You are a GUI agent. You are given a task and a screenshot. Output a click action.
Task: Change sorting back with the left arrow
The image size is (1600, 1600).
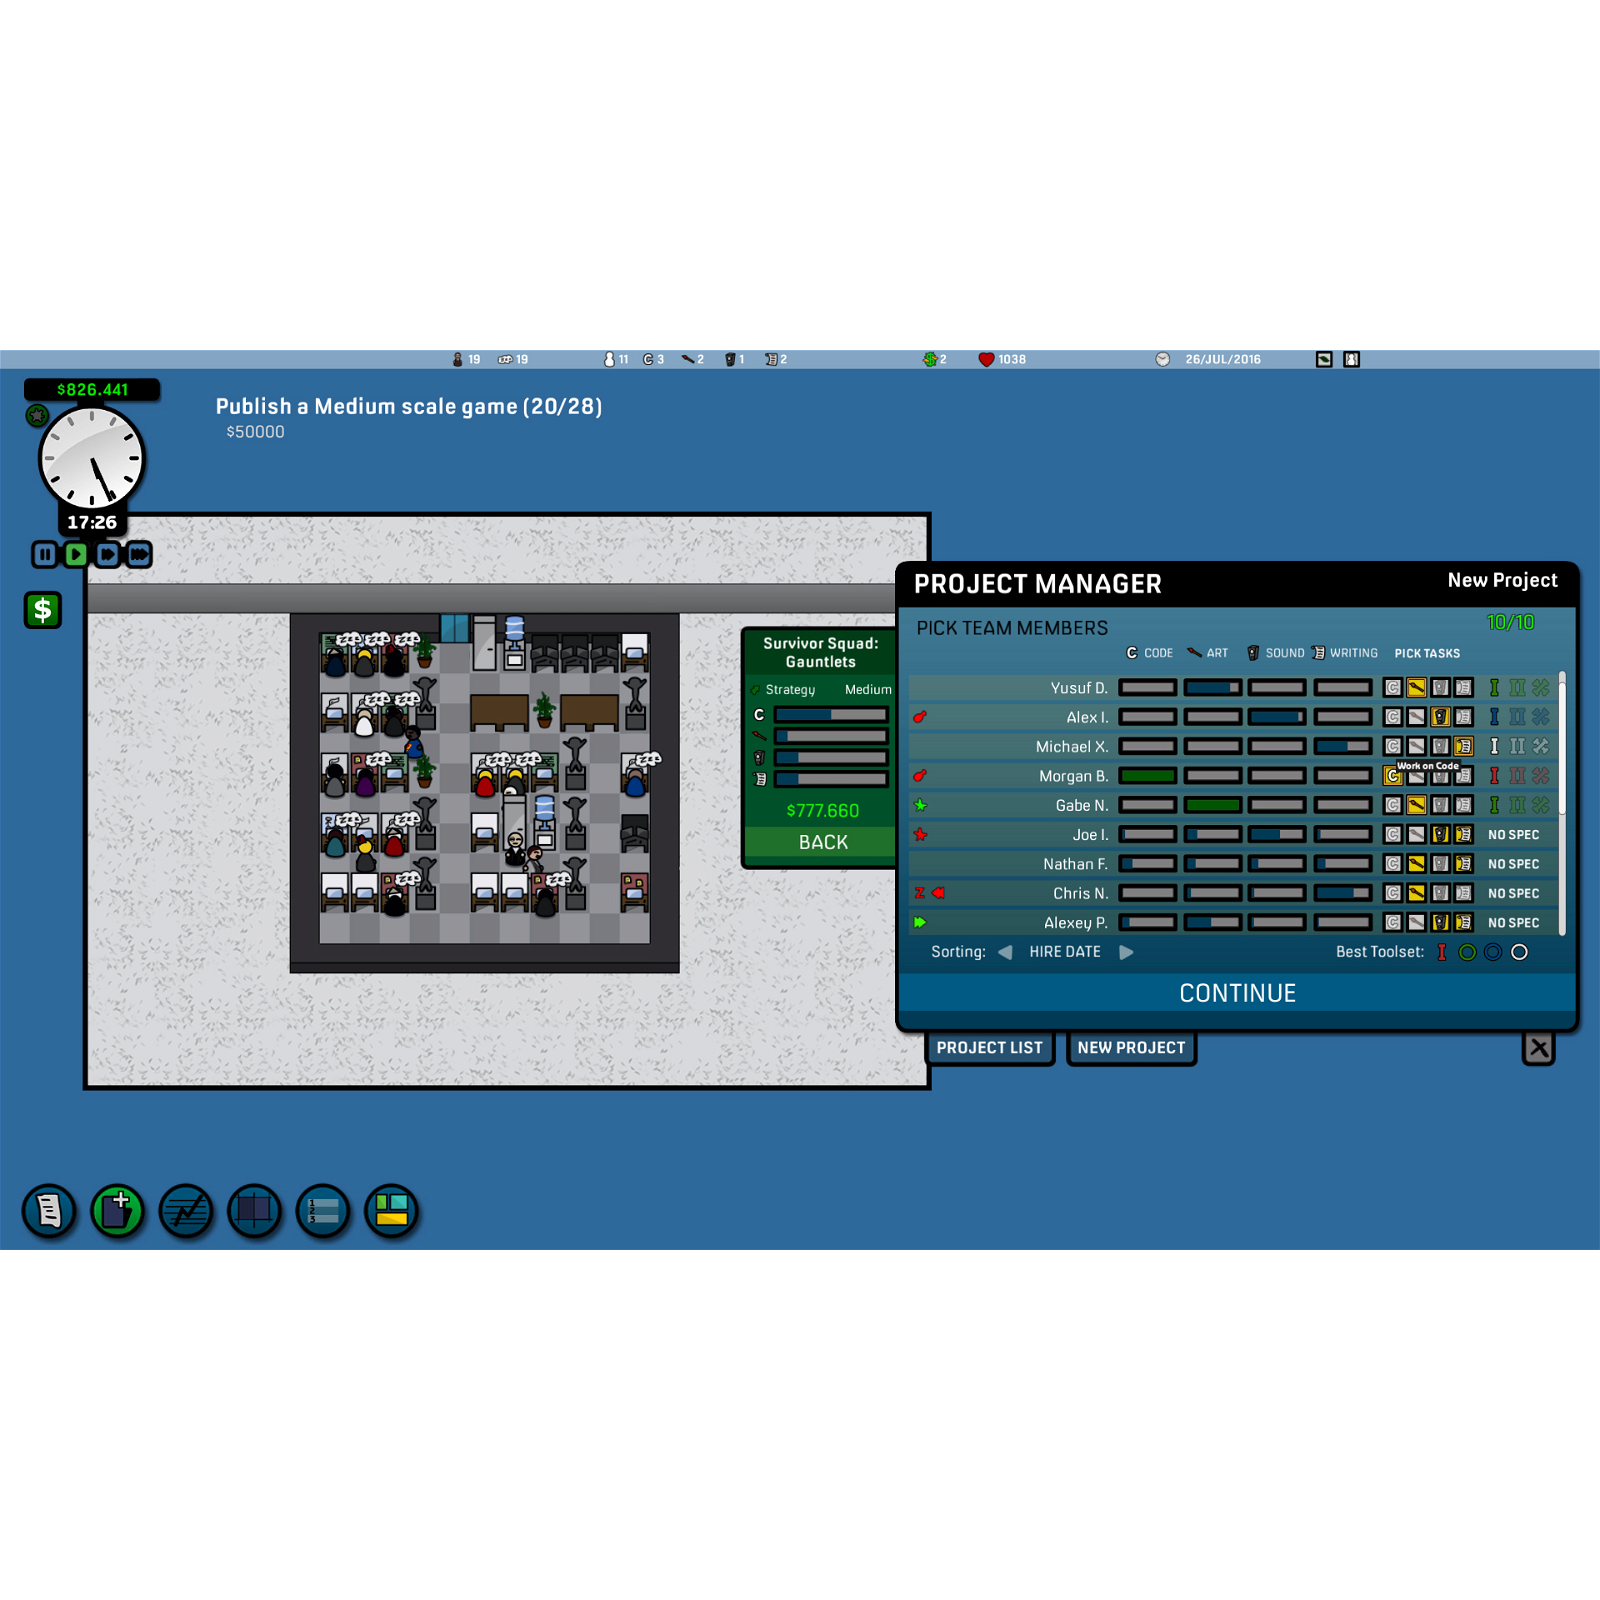[1007, 952]
